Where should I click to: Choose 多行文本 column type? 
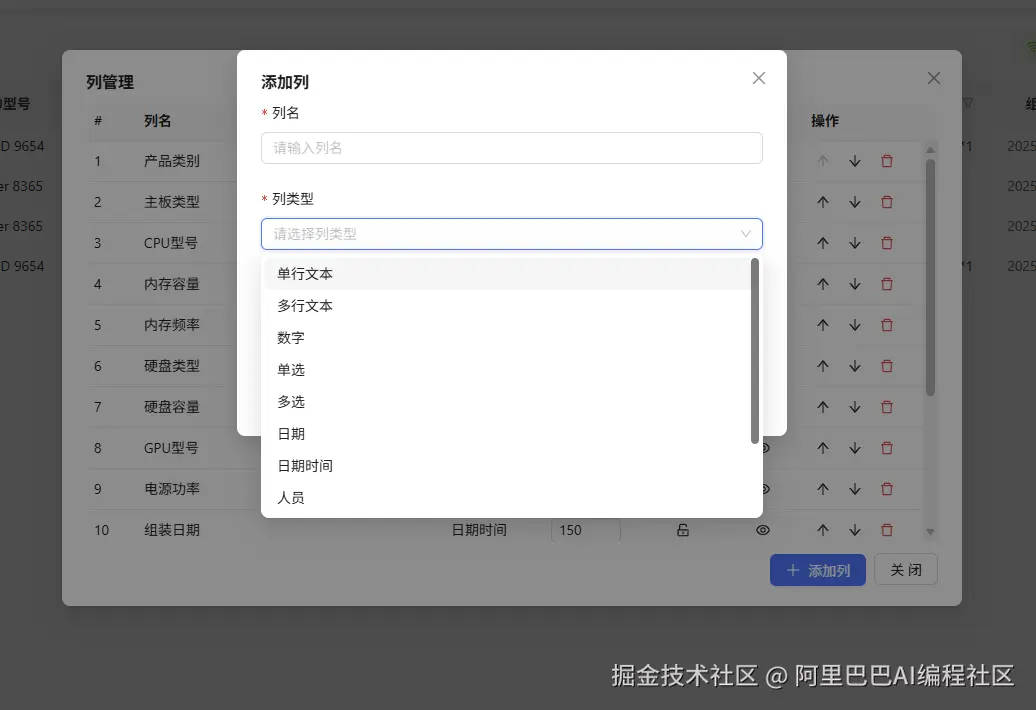507,306
